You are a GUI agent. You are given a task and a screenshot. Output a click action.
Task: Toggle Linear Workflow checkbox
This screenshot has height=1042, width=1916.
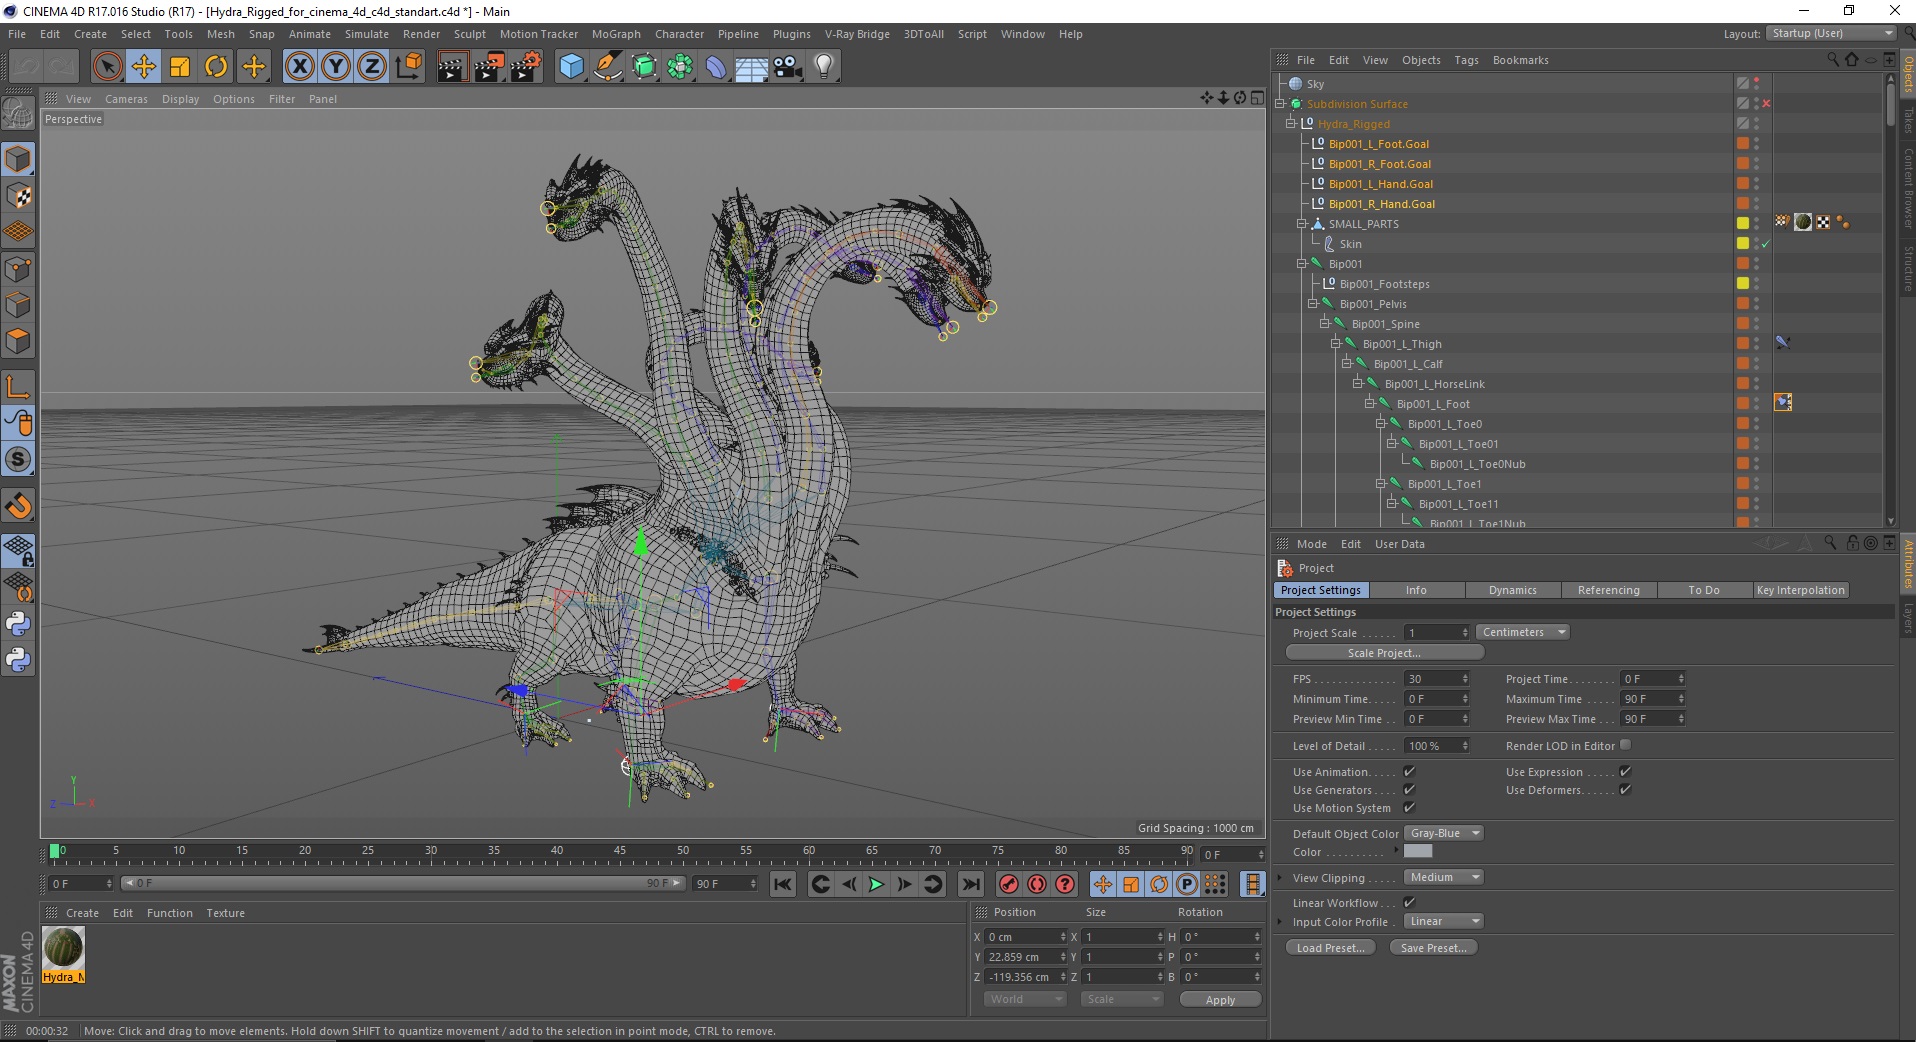click(x=1409, y=902)
